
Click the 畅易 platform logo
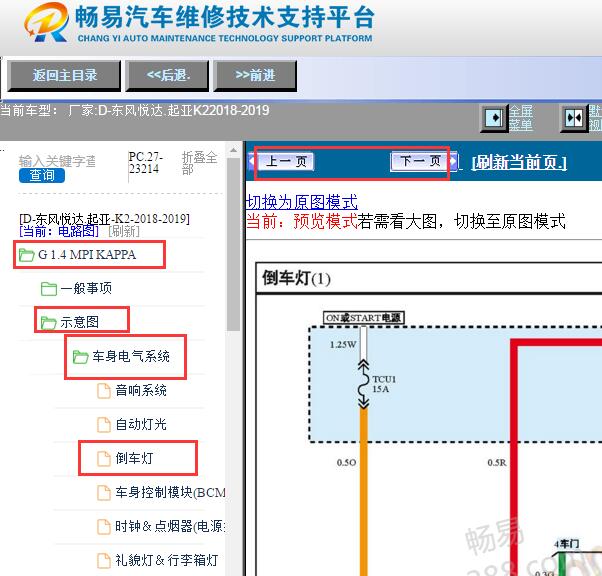click(47, 22)
